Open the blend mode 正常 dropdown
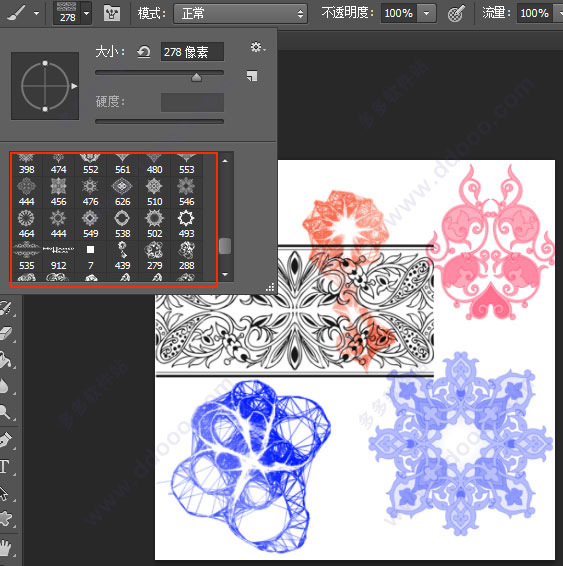Image resolution: width=563 pixels, height=566 pixels. 240,14
